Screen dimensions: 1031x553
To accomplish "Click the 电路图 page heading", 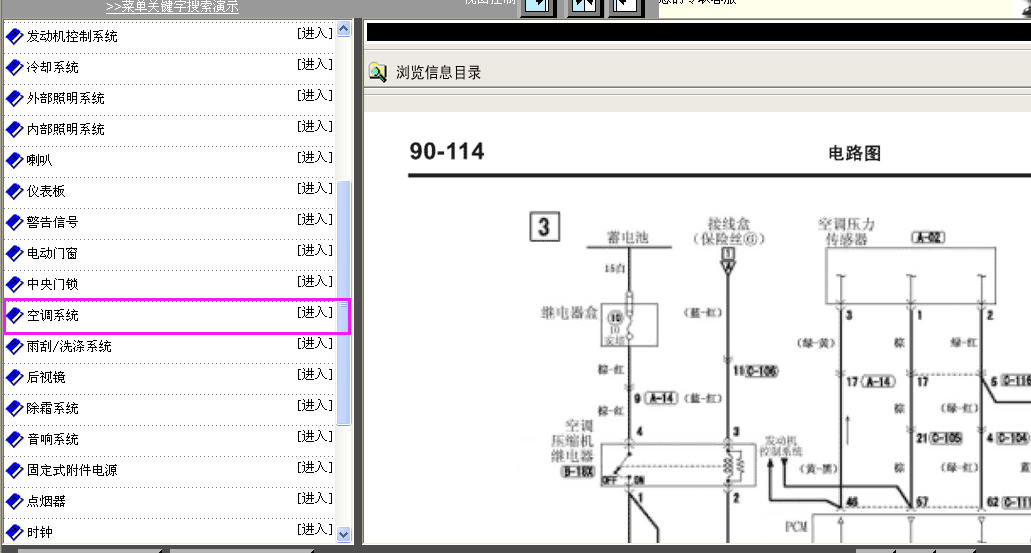I will tap(854, 153).
